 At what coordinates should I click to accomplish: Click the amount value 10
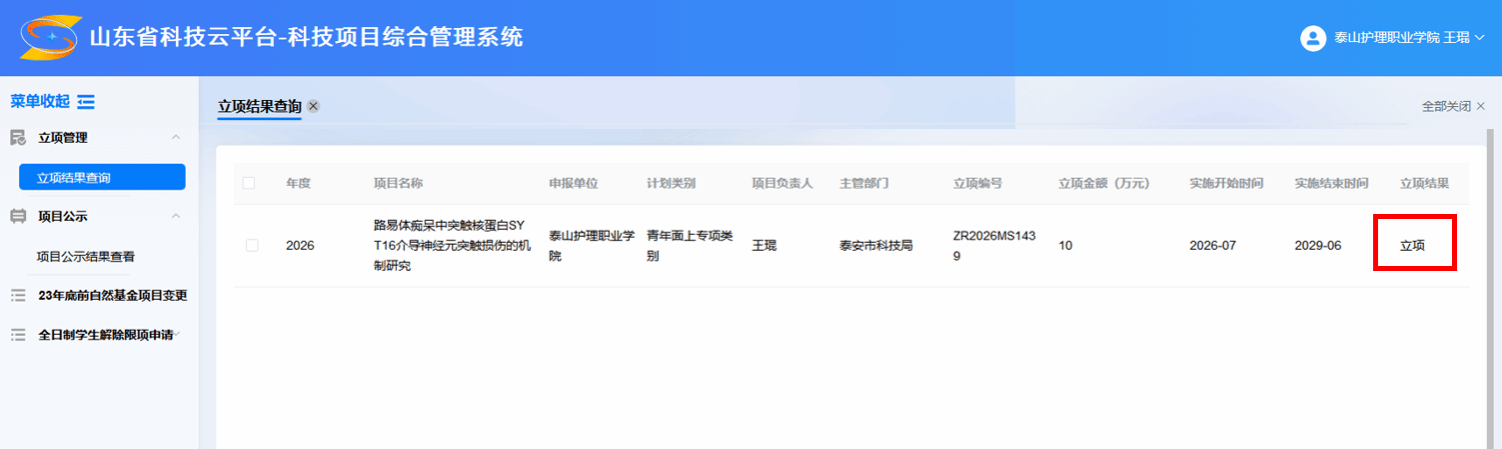coord(1066,245)
